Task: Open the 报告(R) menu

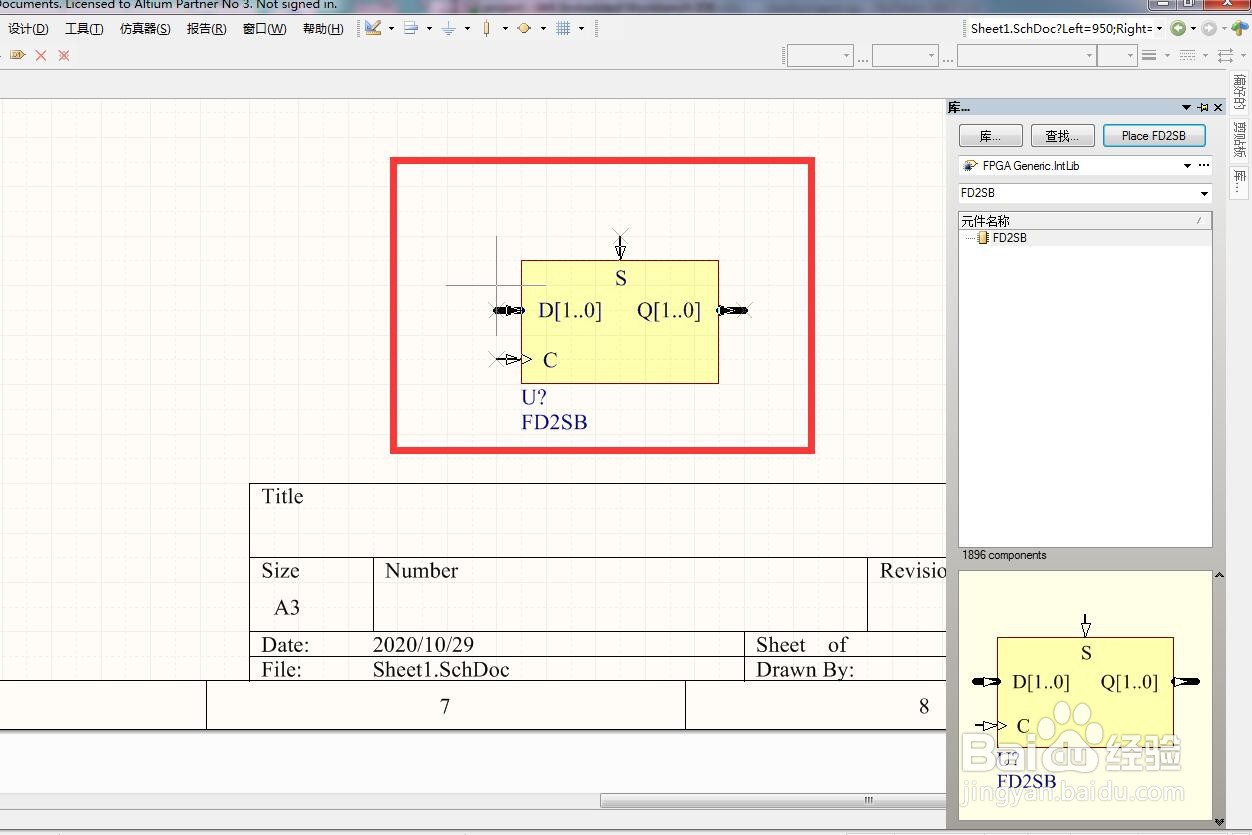Action: click(x=206, y=29)
